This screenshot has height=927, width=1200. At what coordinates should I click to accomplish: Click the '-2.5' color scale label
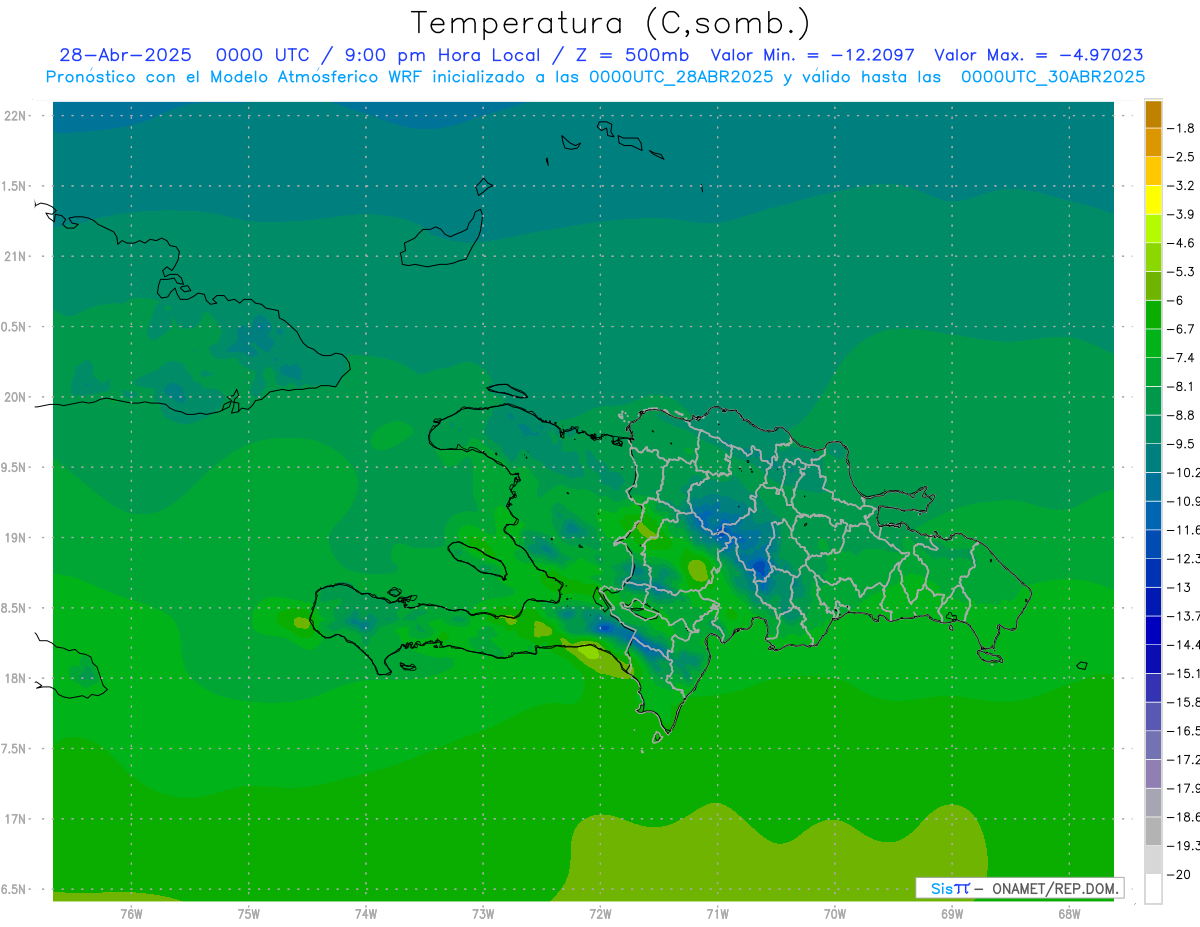[x=1181, y=157]
